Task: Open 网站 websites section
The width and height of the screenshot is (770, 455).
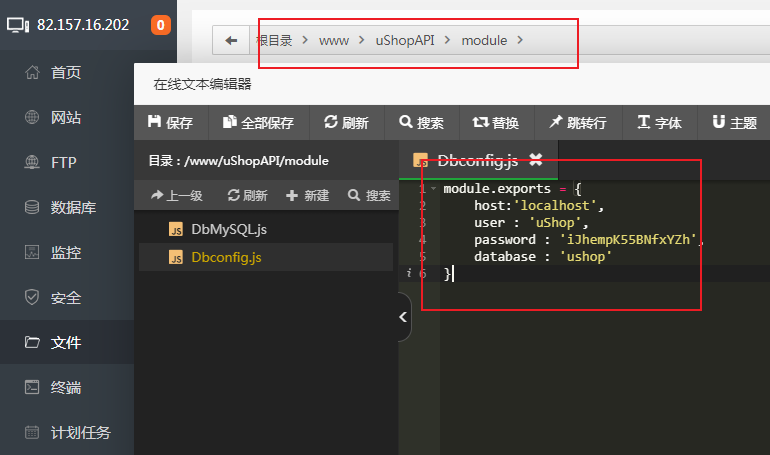Action: pos(53,118)
